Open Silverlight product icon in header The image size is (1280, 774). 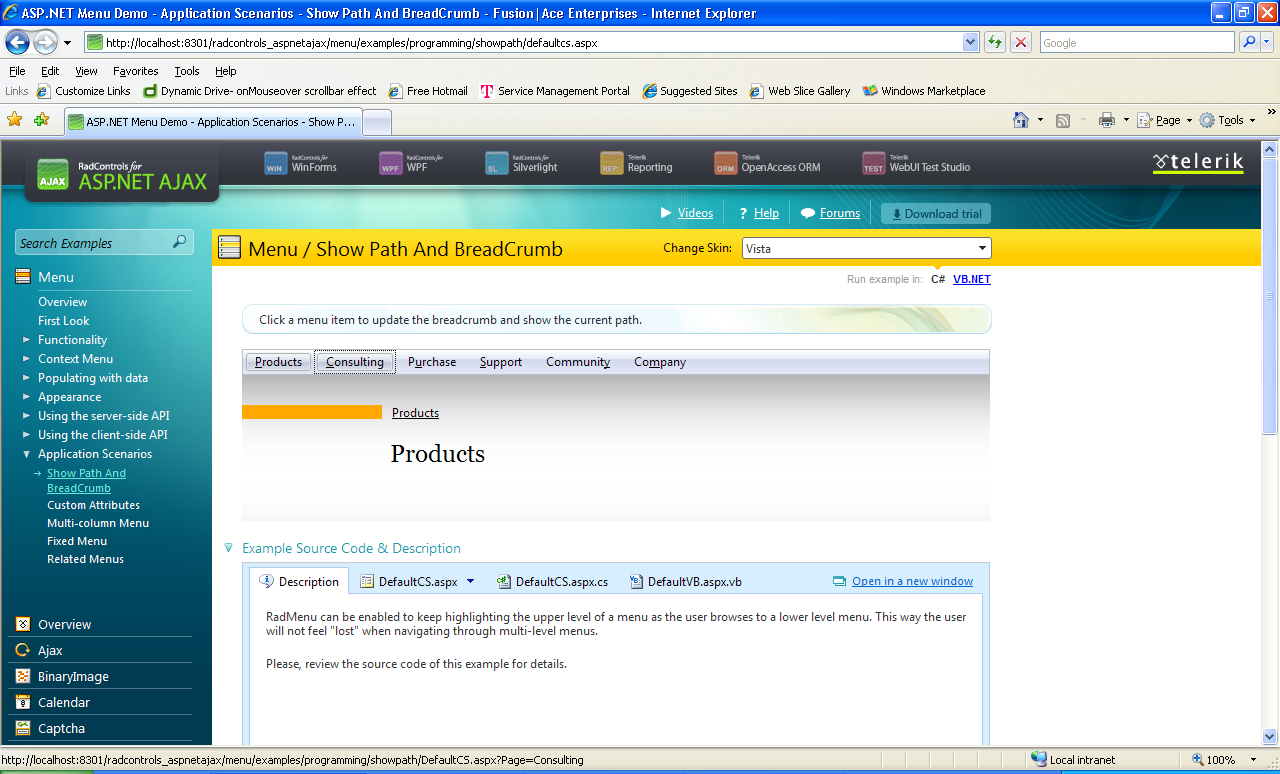(497, 162)
